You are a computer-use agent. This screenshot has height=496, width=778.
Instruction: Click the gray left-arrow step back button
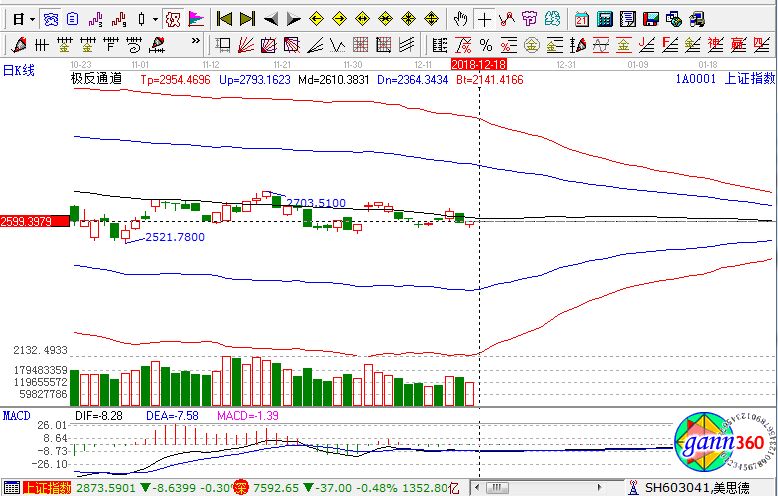(x=270, y=19)
